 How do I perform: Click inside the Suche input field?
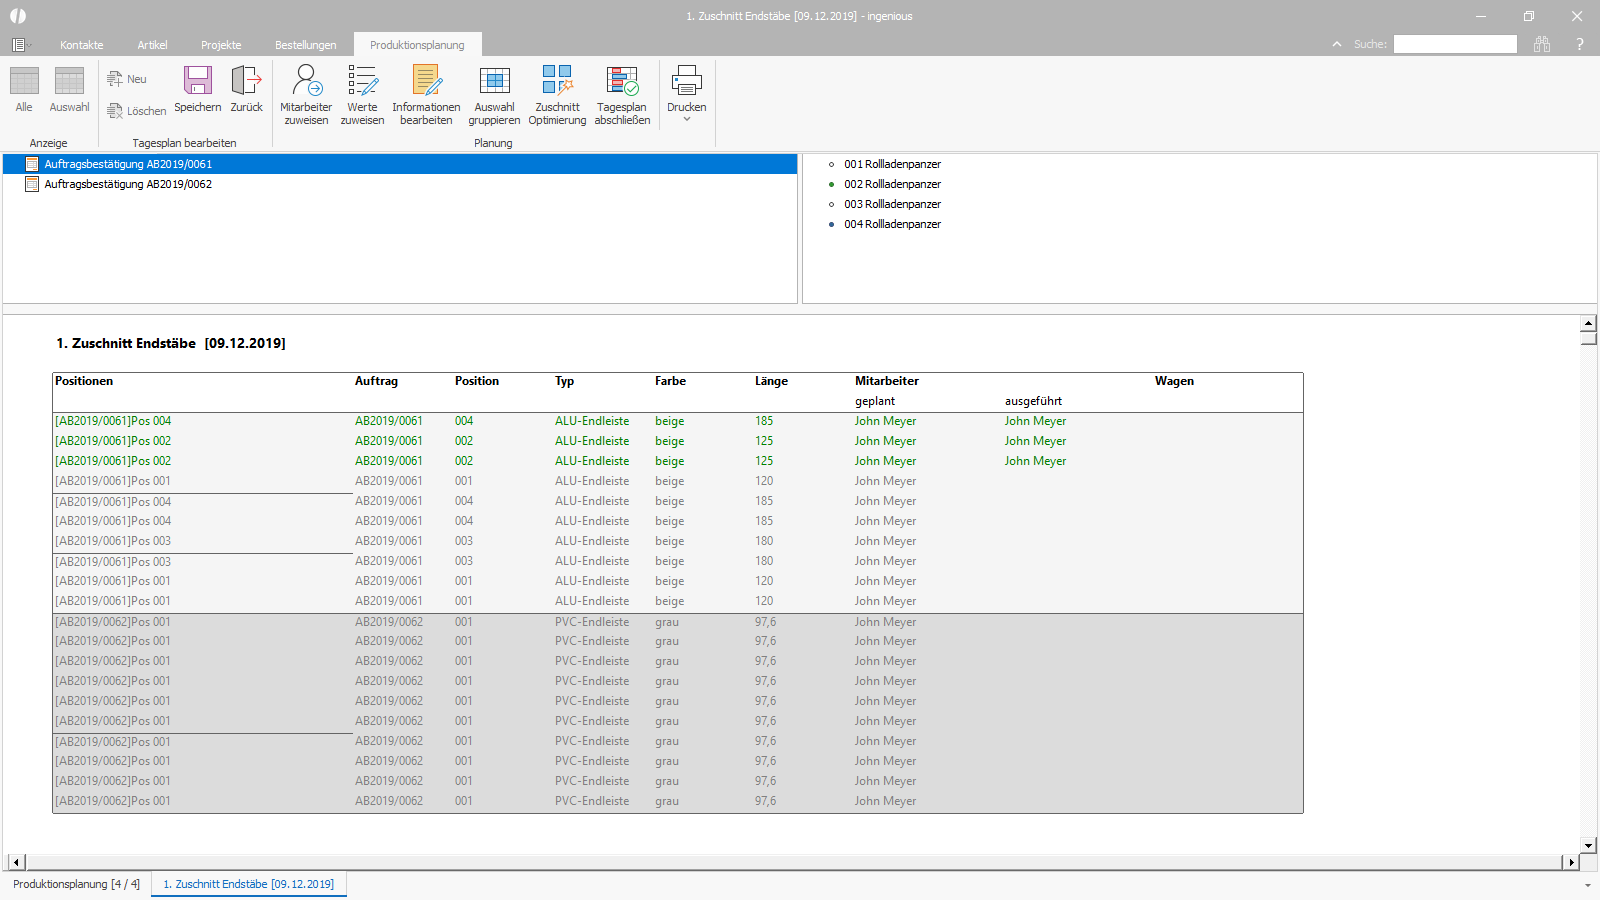click(x=1455, y=44)
